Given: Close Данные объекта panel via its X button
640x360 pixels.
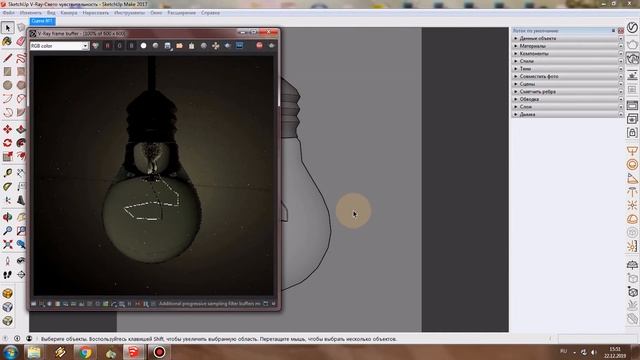Looking at the screenshot, I should 621,38.
